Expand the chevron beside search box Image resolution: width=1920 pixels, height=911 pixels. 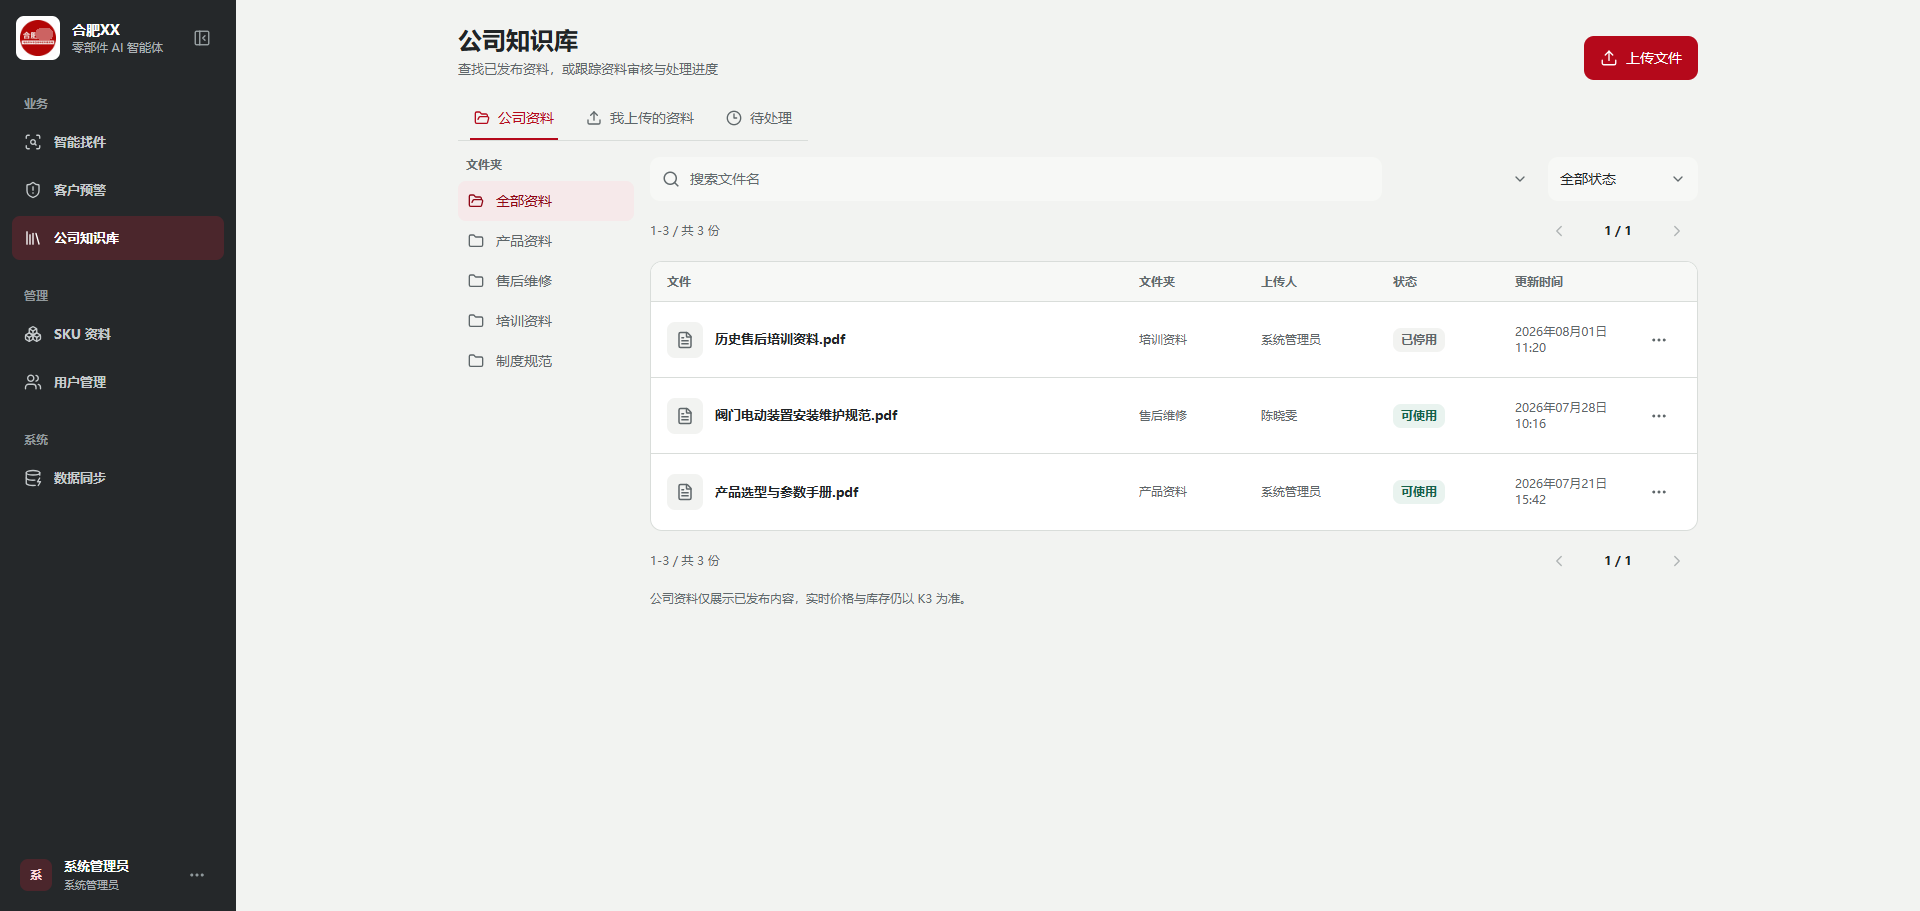[x=1520, y=179]
